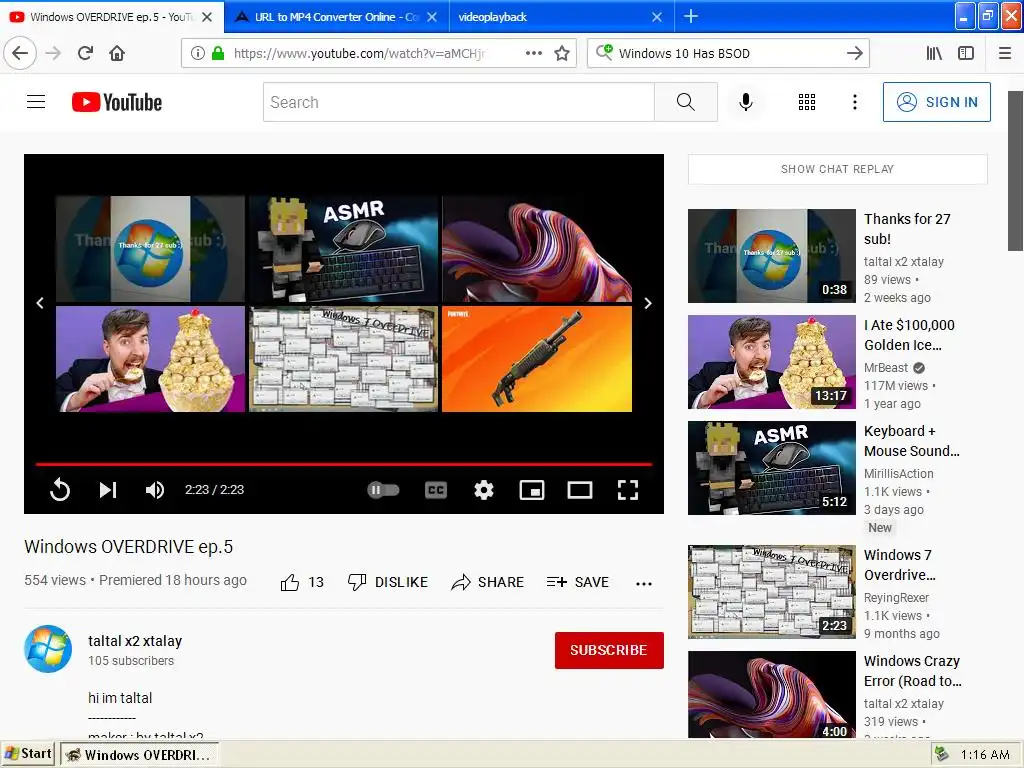The height and width of the screenshot is (768, 1024).
Task: Open the Firefox Library icon
Action: pos(934,53)
